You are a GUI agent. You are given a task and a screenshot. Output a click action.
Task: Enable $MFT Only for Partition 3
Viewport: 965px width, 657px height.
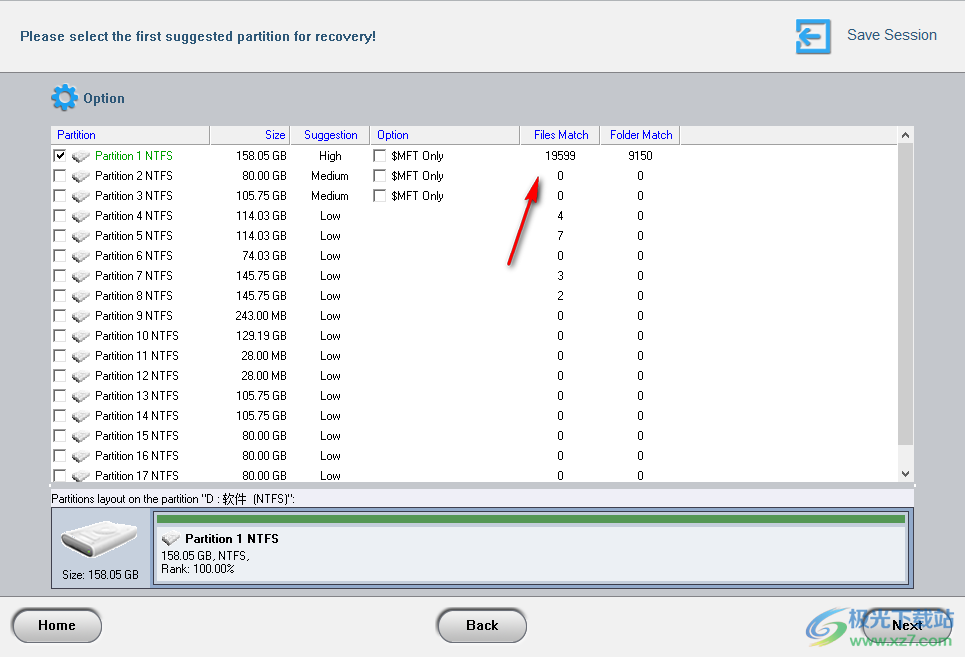380,196
